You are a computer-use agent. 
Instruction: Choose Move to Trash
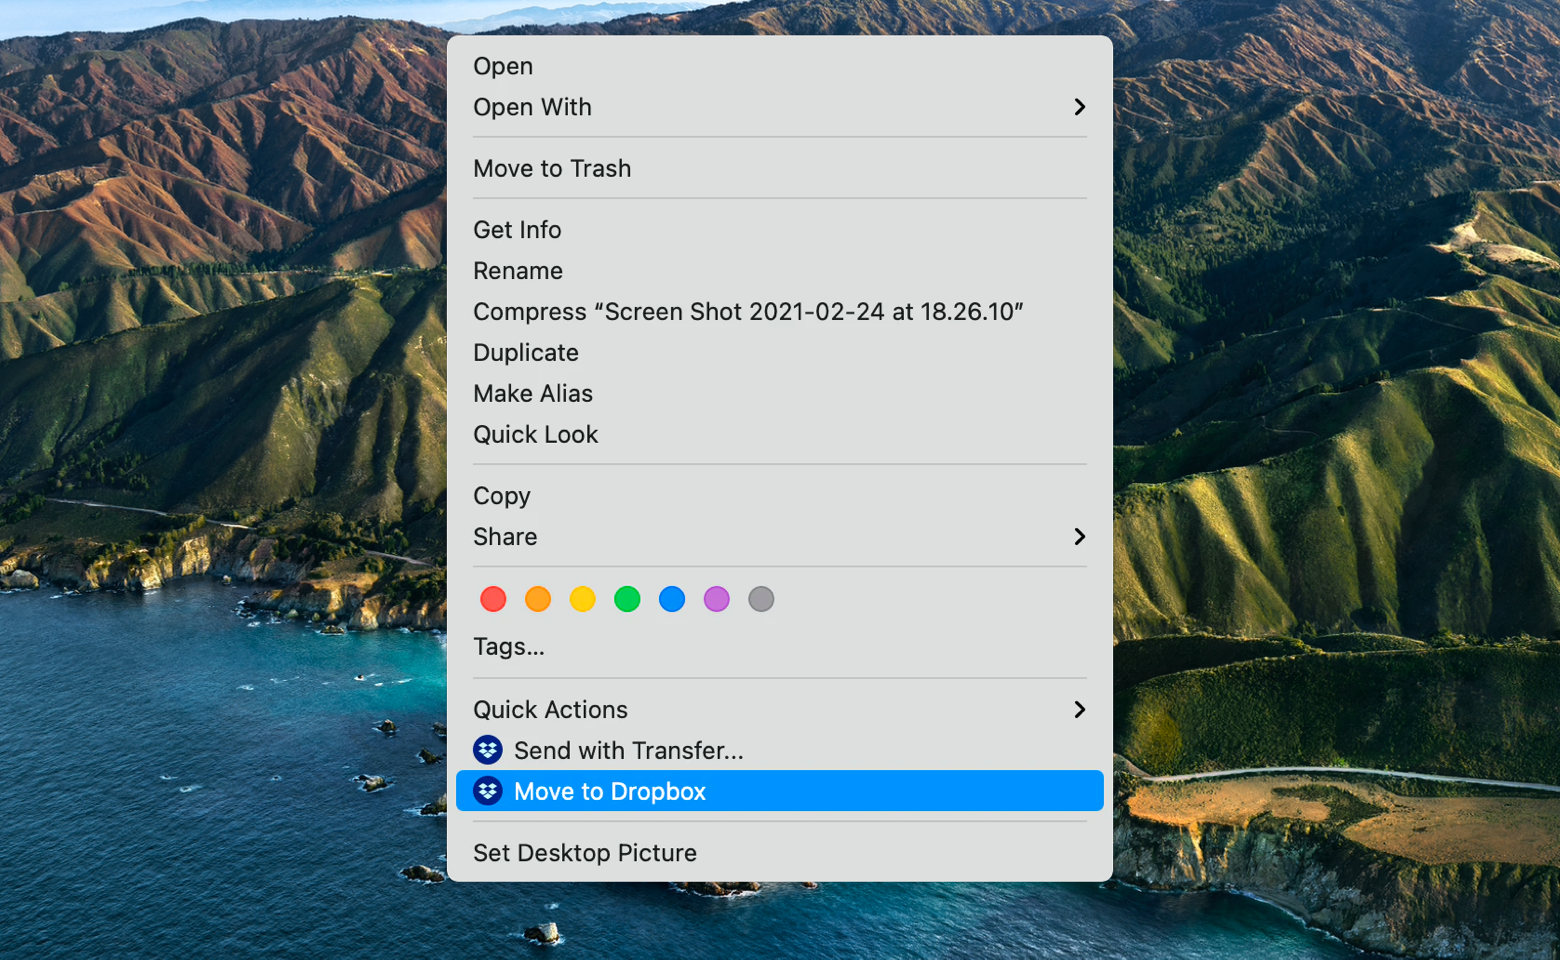779,168
